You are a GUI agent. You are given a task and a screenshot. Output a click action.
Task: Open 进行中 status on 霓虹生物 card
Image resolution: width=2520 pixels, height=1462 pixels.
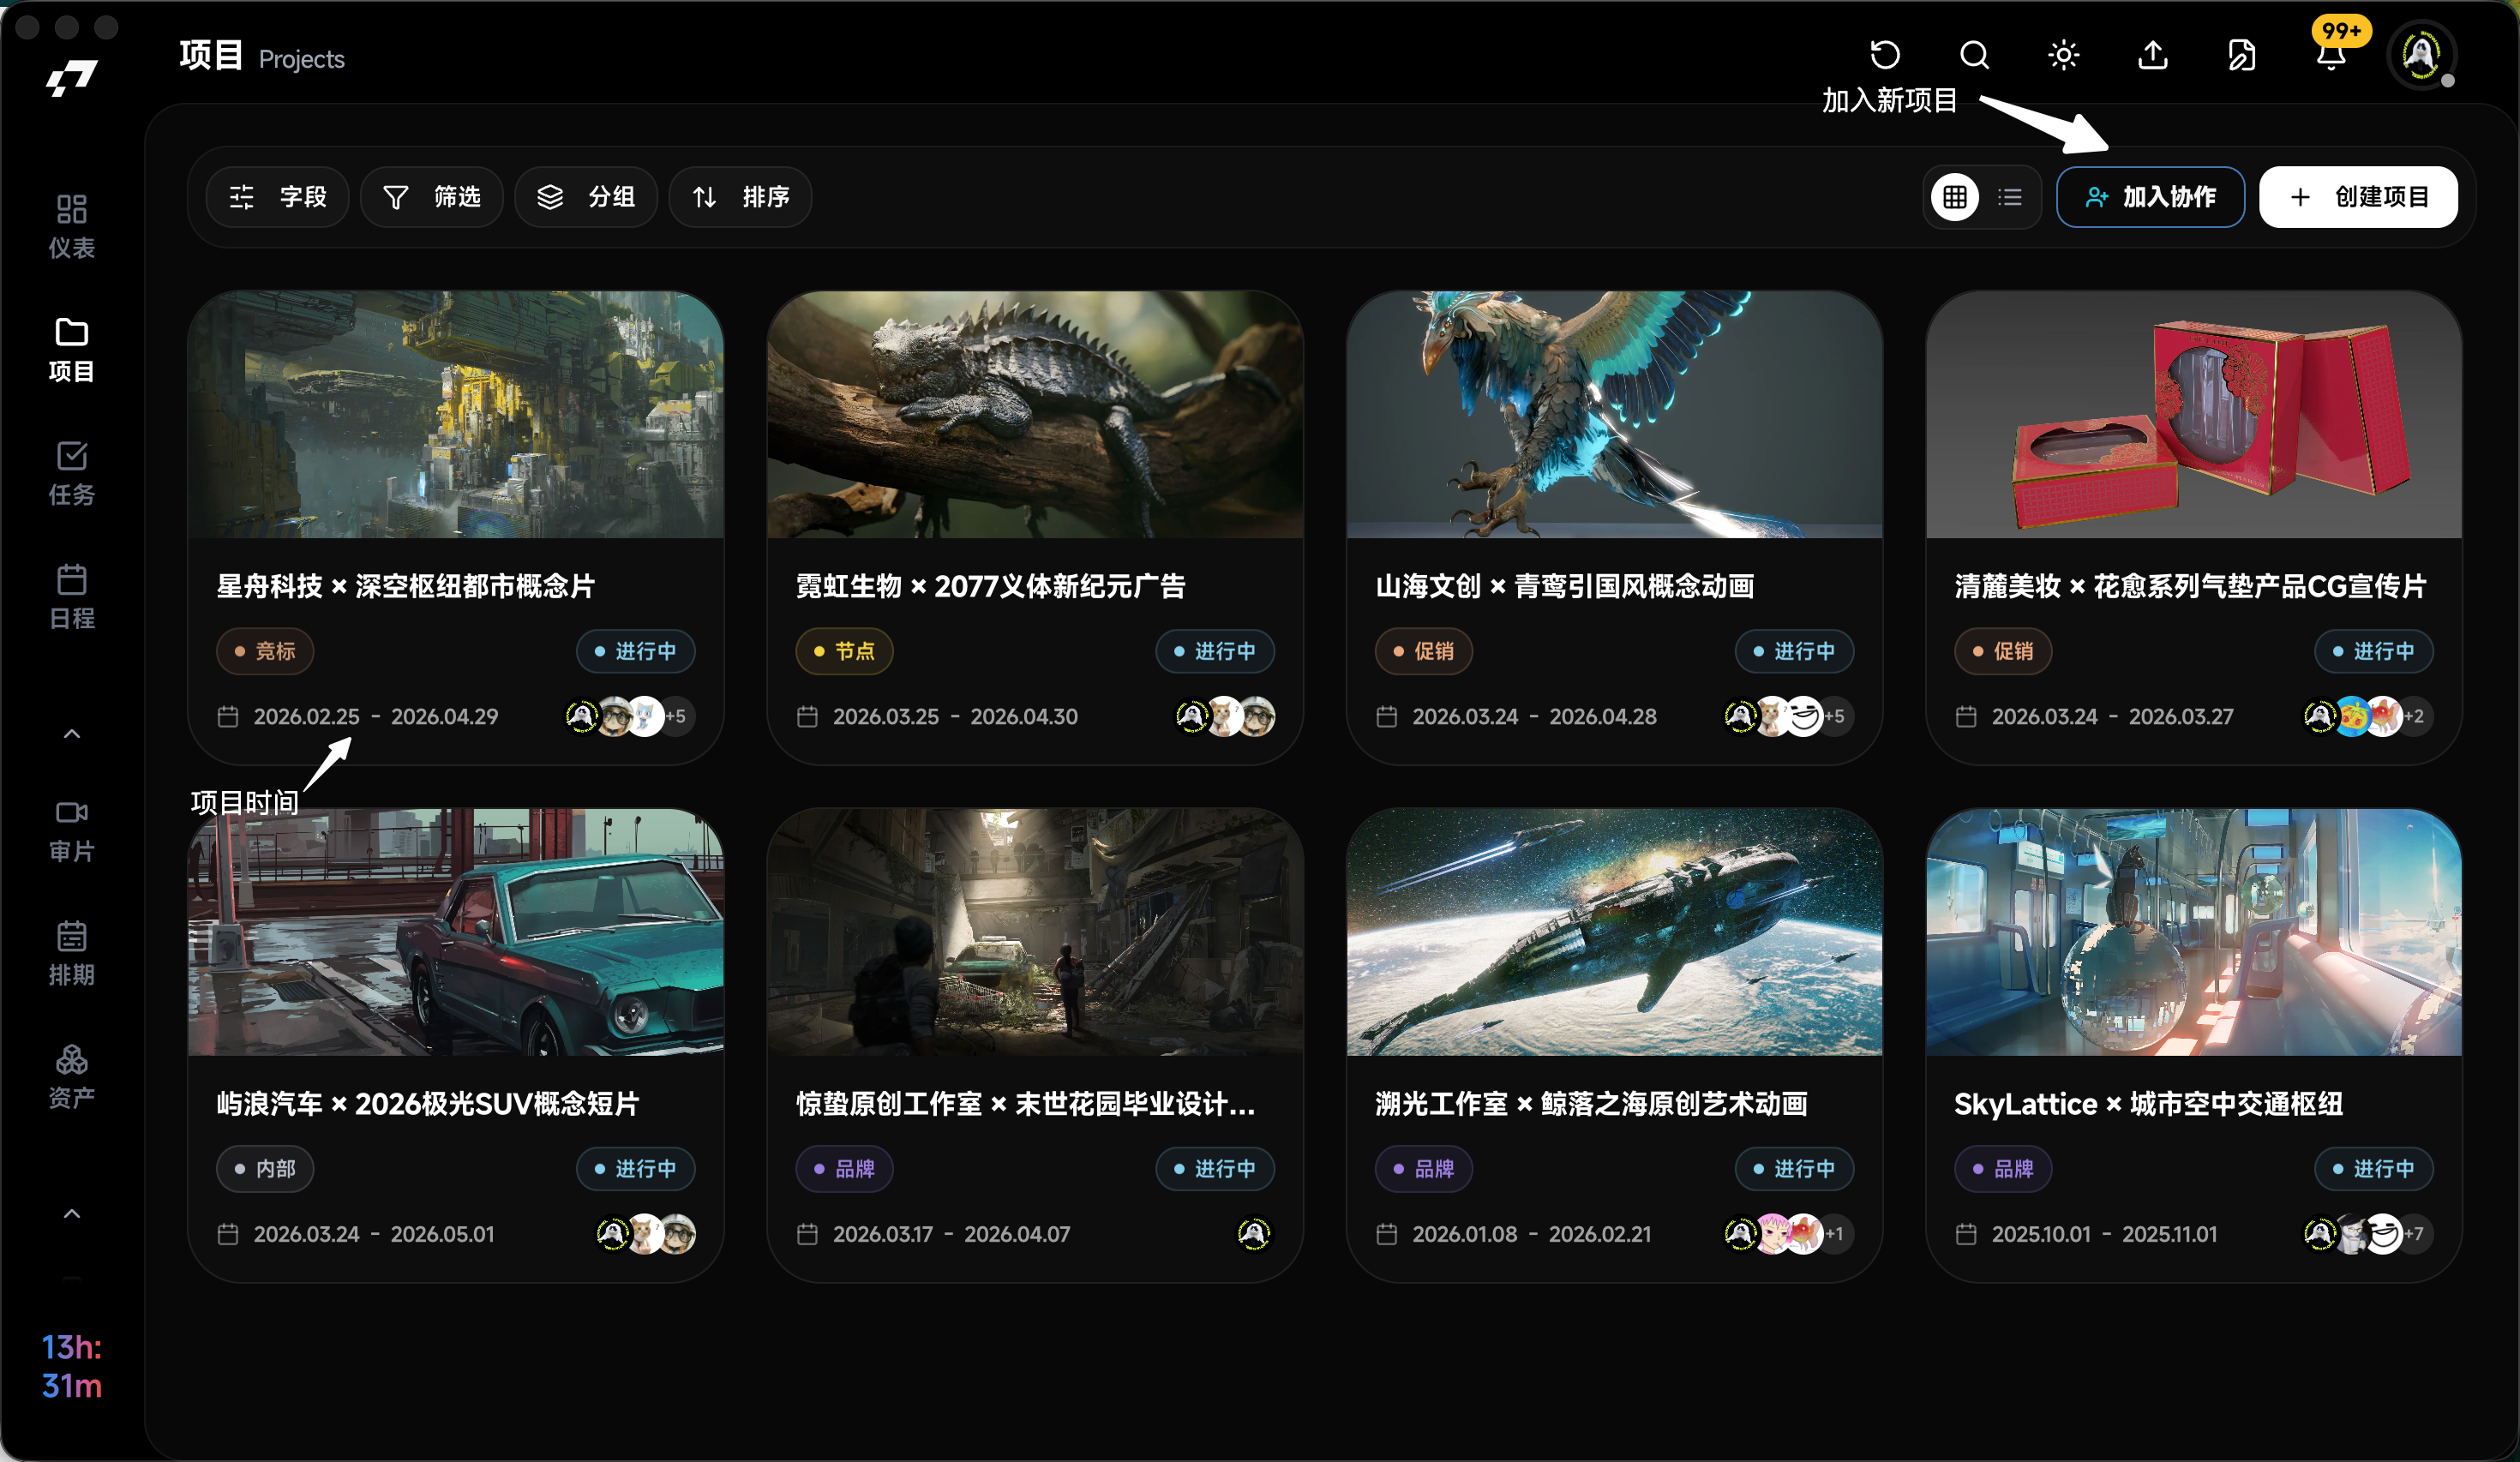point(1215,651)
